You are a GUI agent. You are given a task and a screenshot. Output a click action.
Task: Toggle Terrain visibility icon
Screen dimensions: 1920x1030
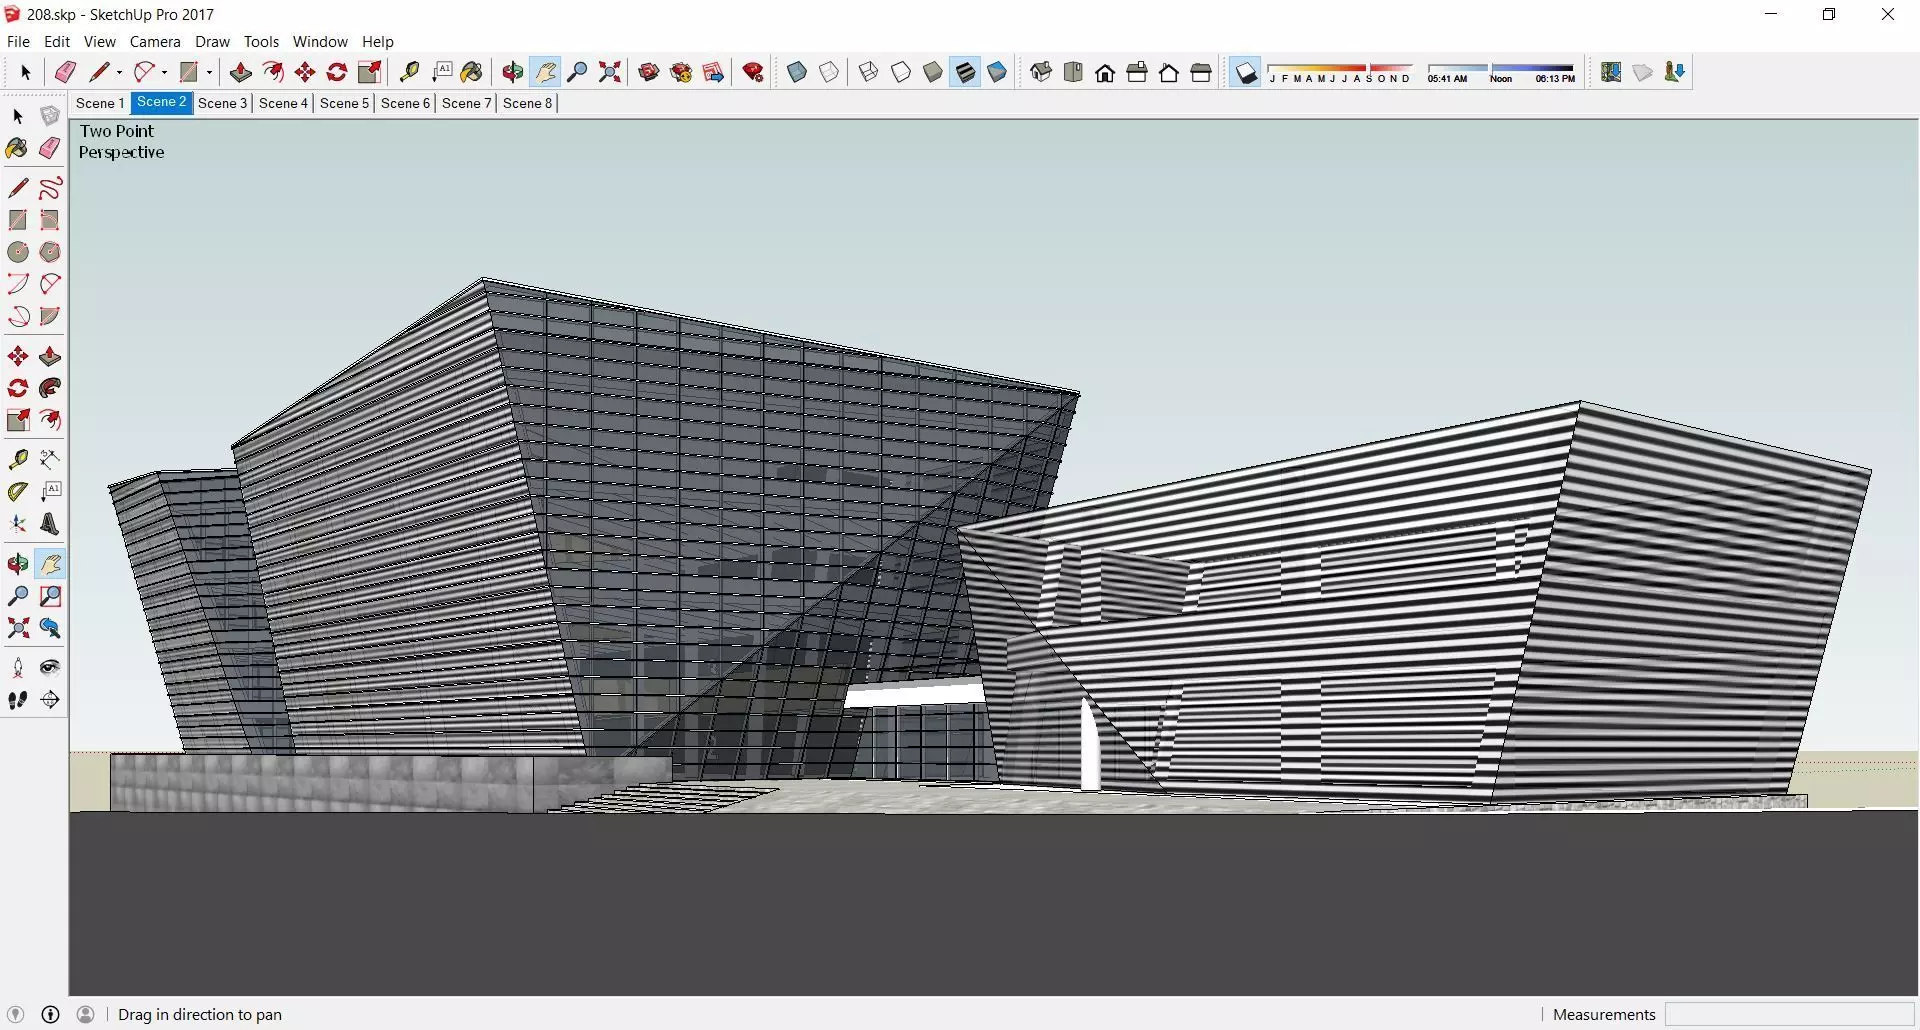point(1643,72)
